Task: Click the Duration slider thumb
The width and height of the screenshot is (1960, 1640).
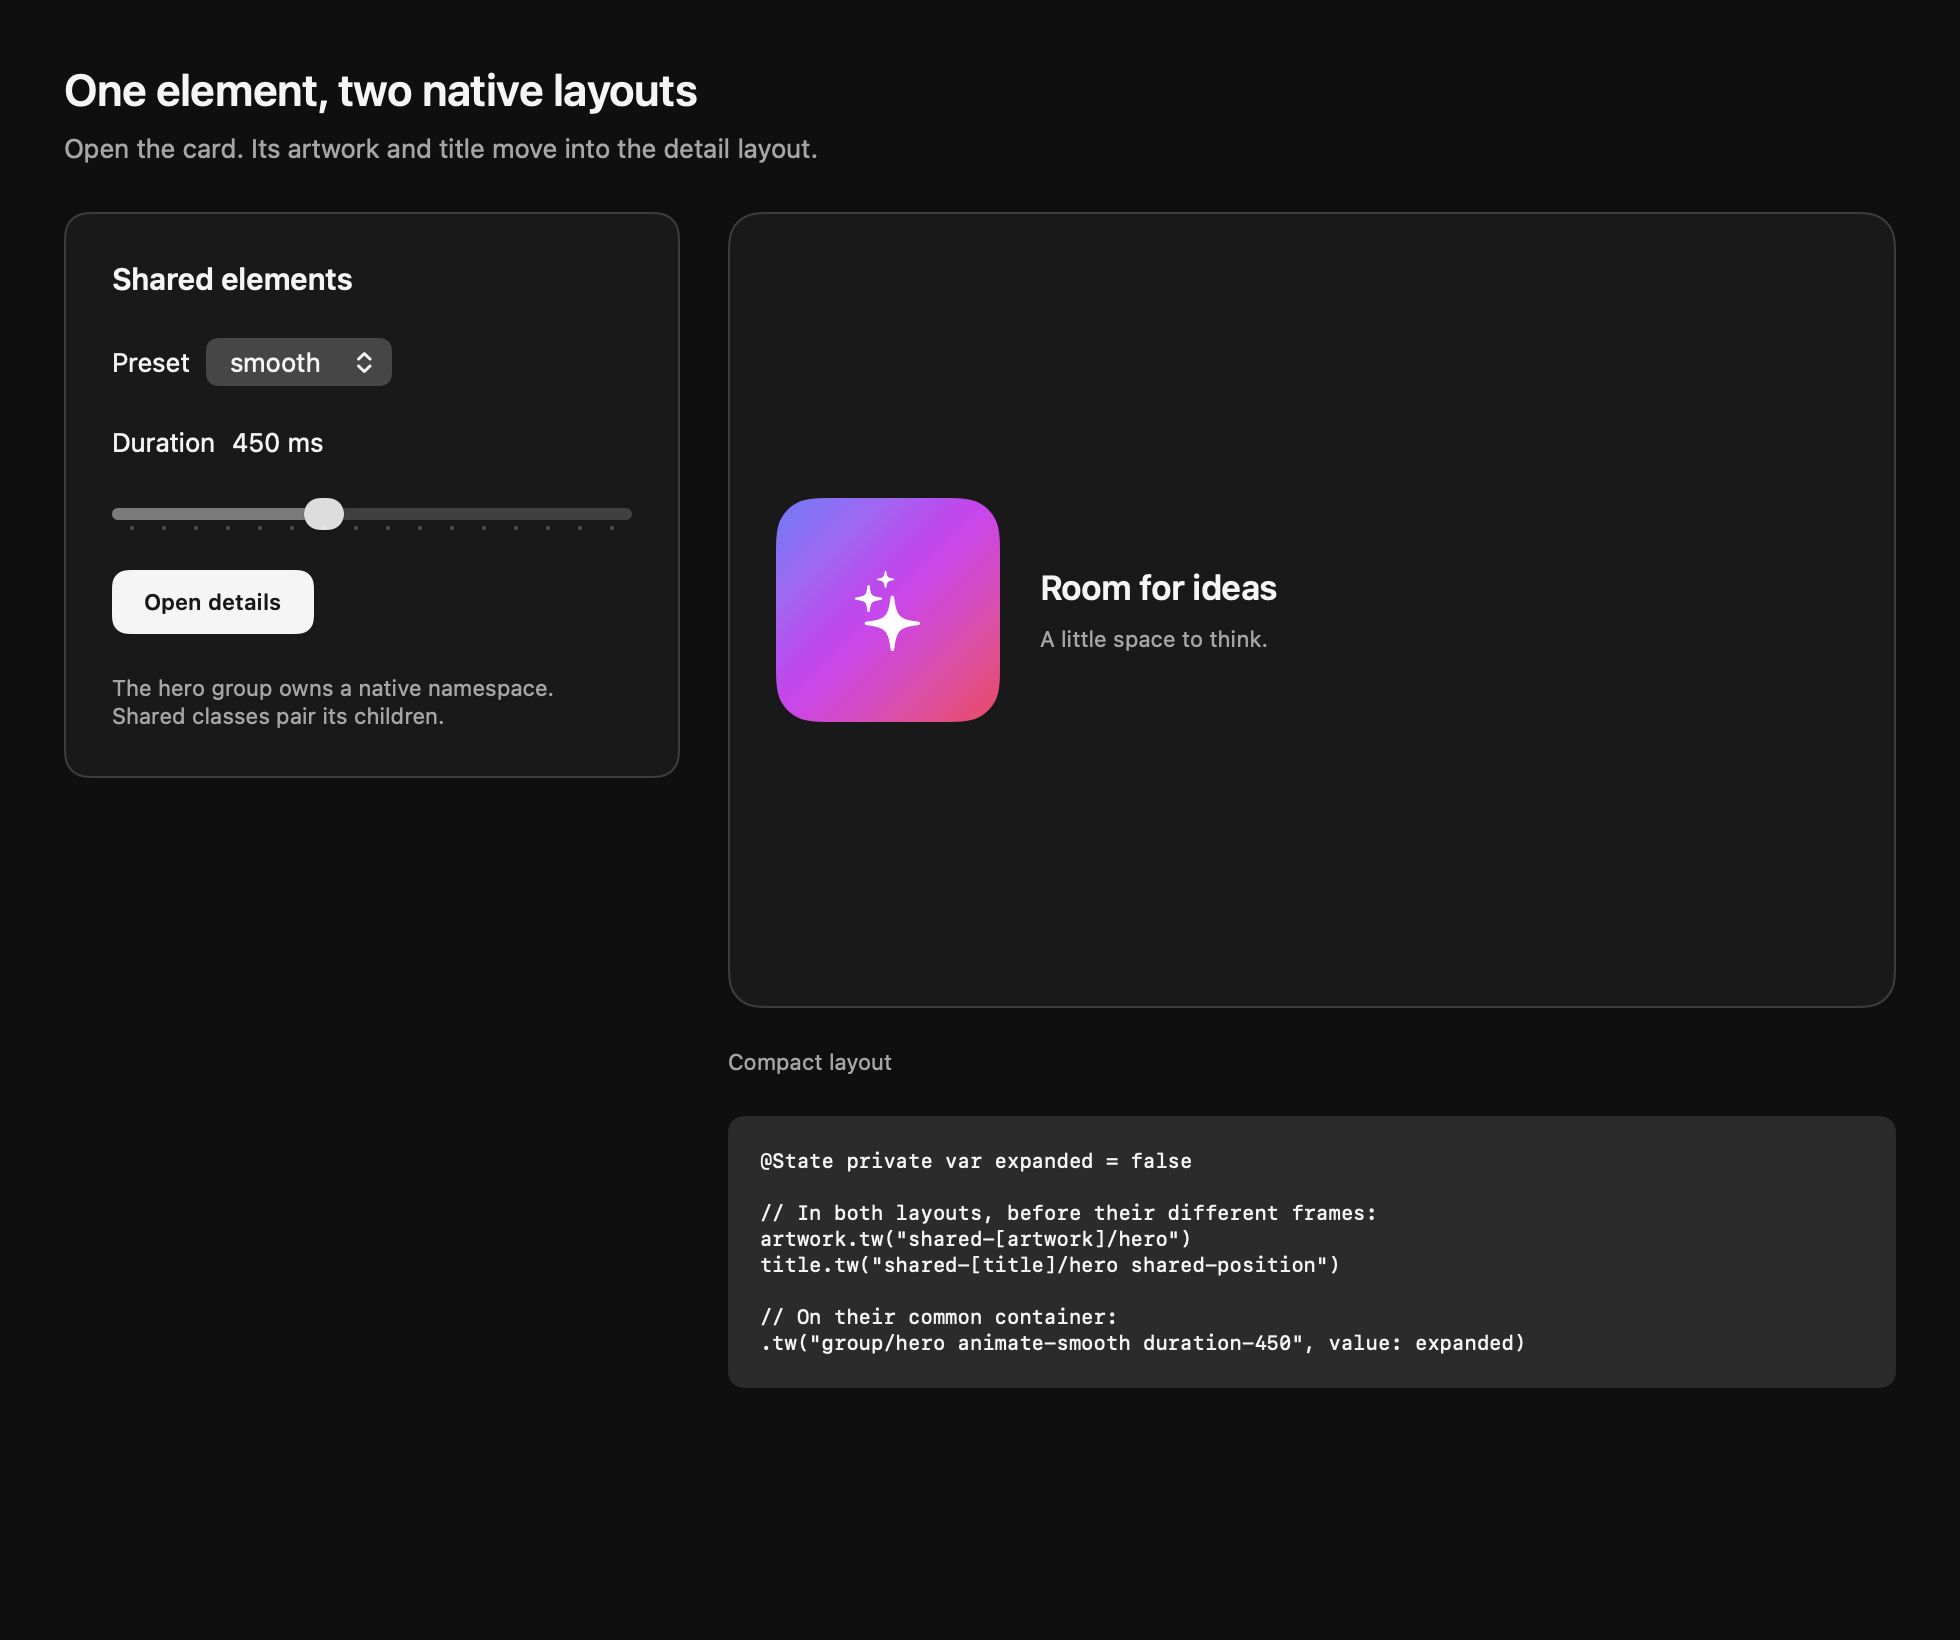Action: pyautogui.click(x=324, y=514)
